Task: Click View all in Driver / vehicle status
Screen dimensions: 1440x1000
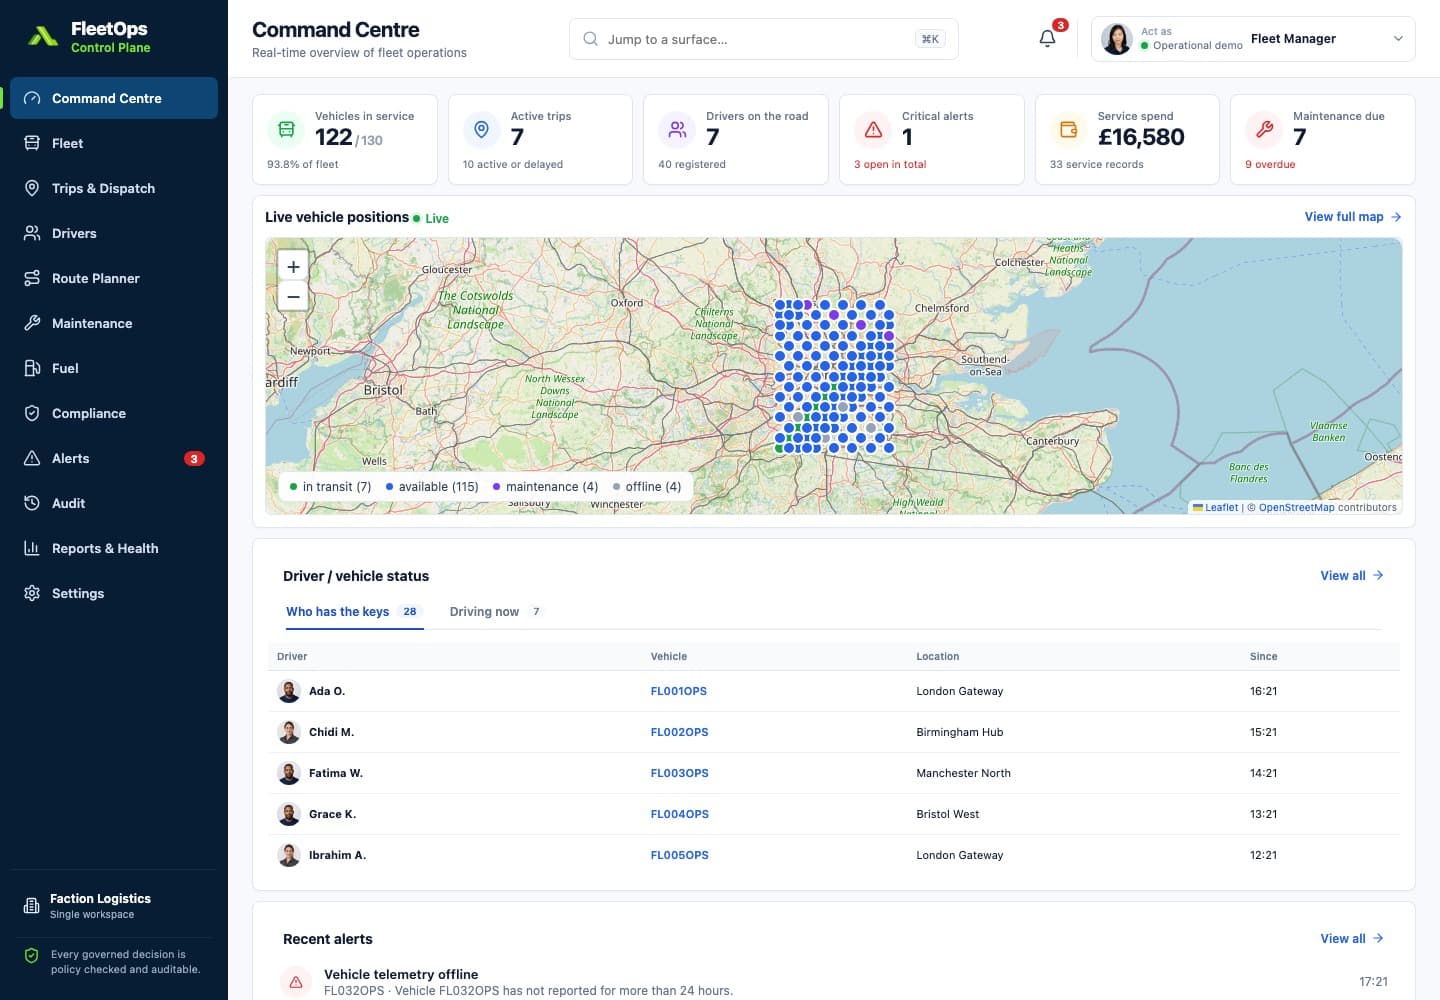Action: 1352,576
